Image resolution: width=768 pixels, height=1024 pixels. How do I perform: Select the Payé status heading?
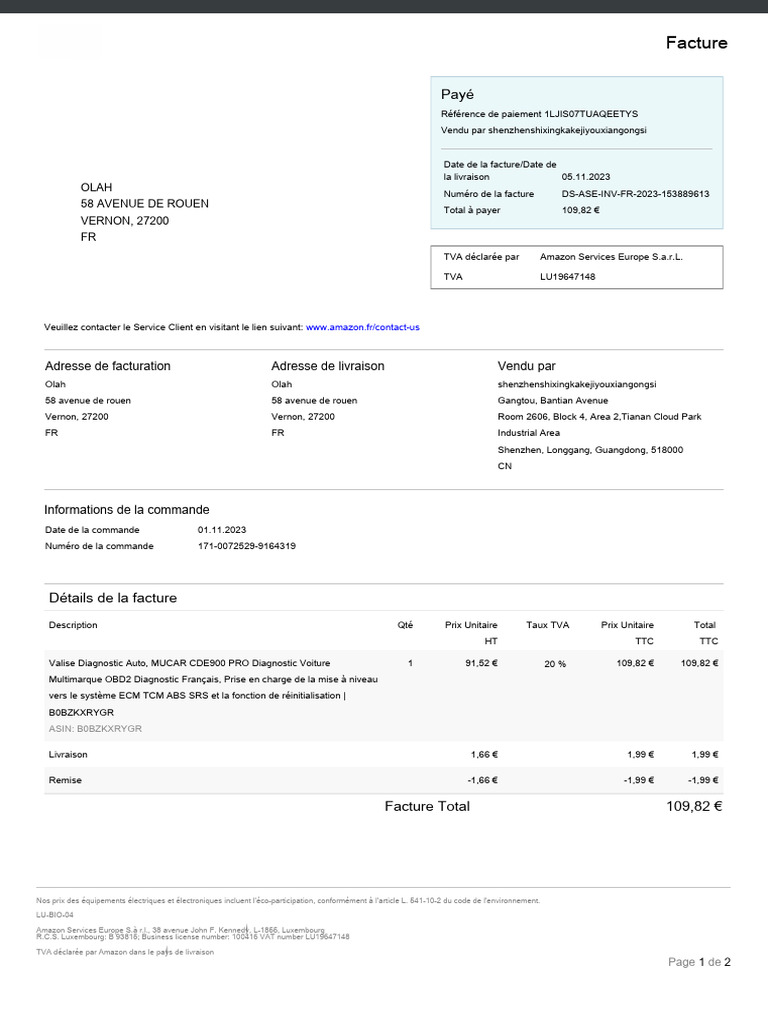tap(457, 95)
